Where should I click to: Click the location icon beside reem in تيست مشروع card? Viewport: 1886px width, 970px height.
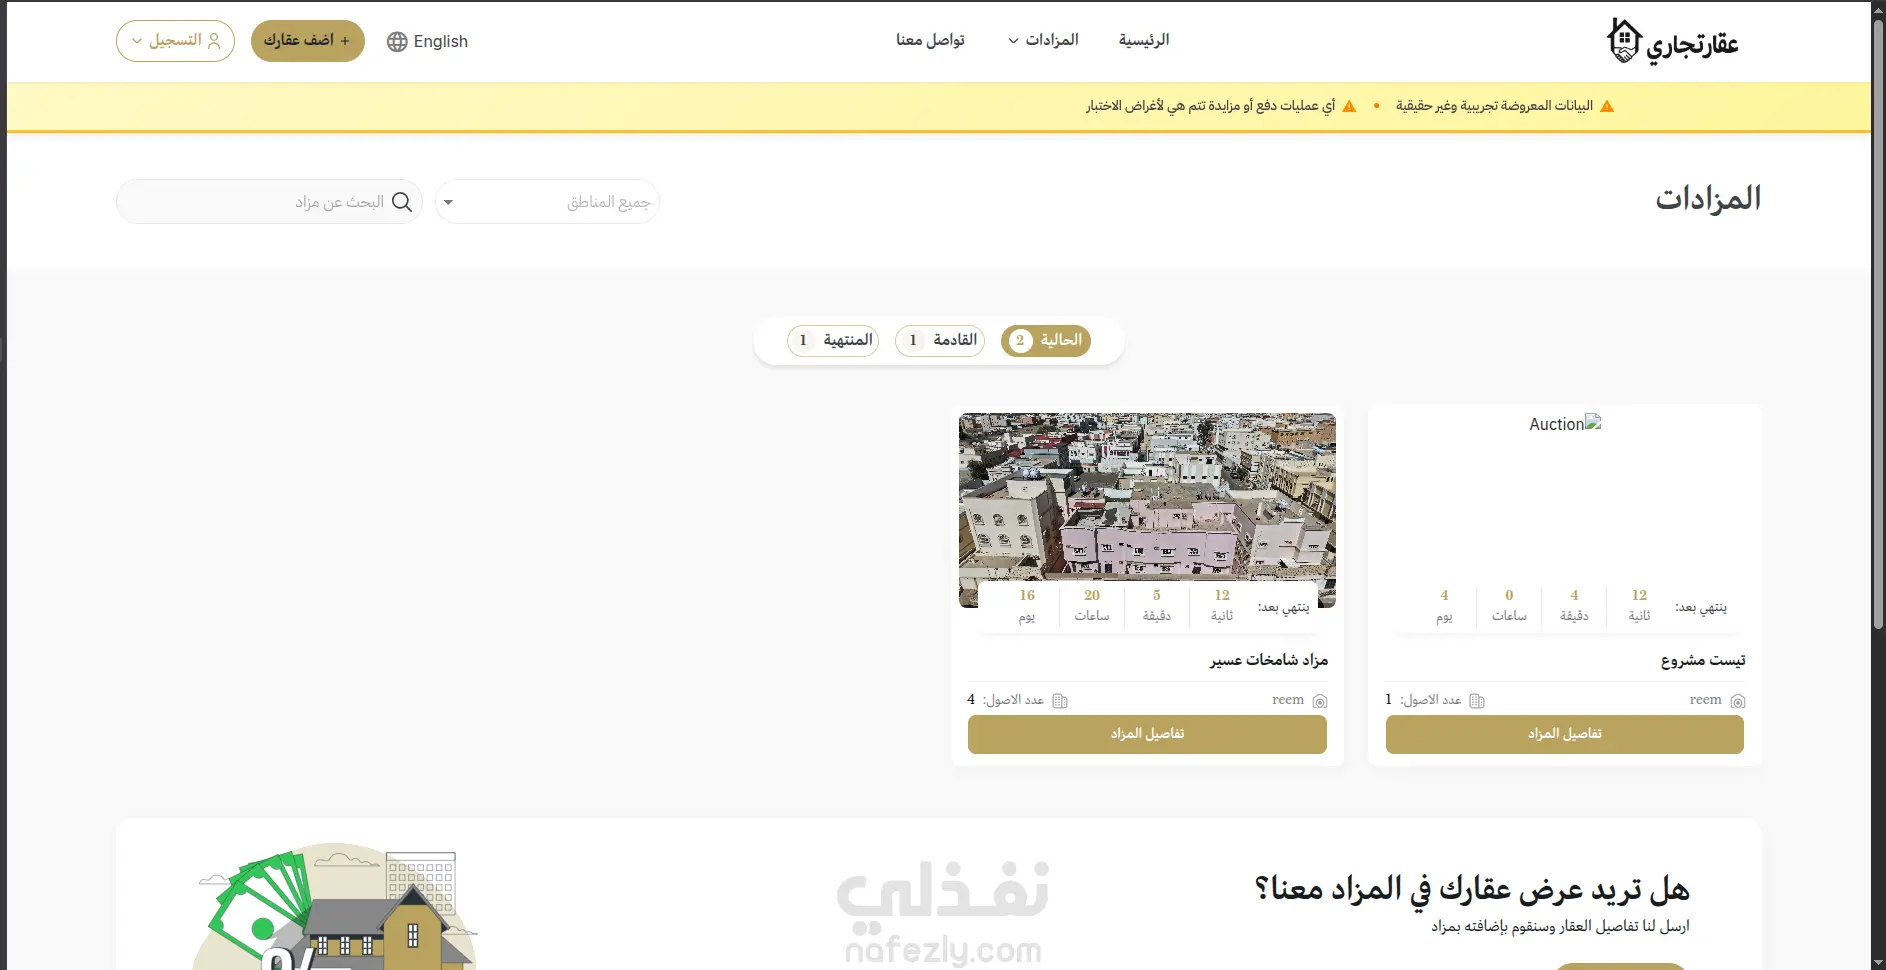tap(1738, 701)
